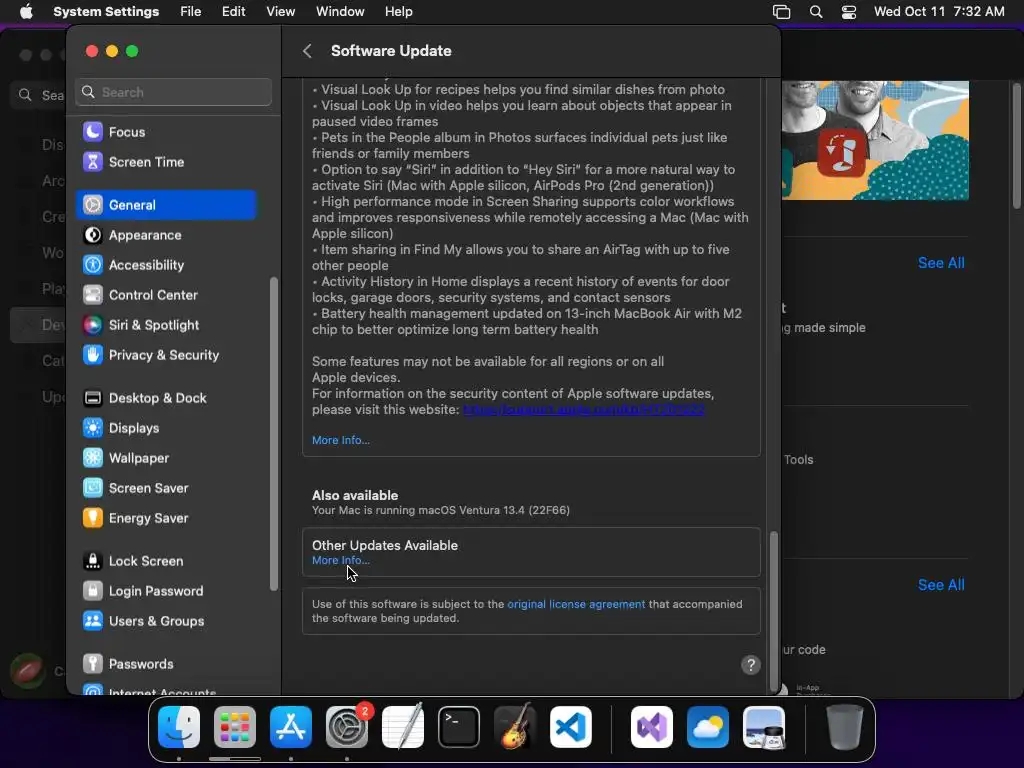Click the App Store featured banner image
This screenshot has height=768, width=1024.
tap(875, 140)
